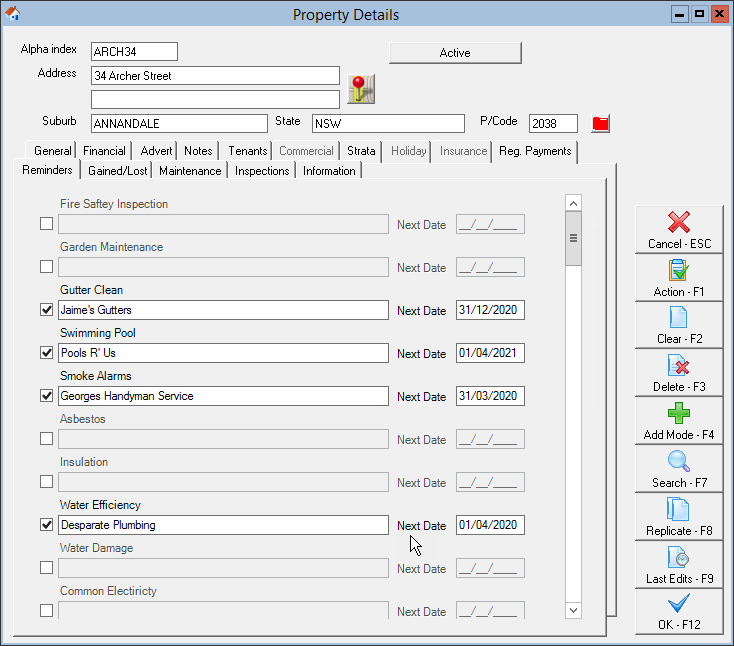734x646 pixels.
Task: Click the Last Edits - F9 button
Action: [679, 565]
